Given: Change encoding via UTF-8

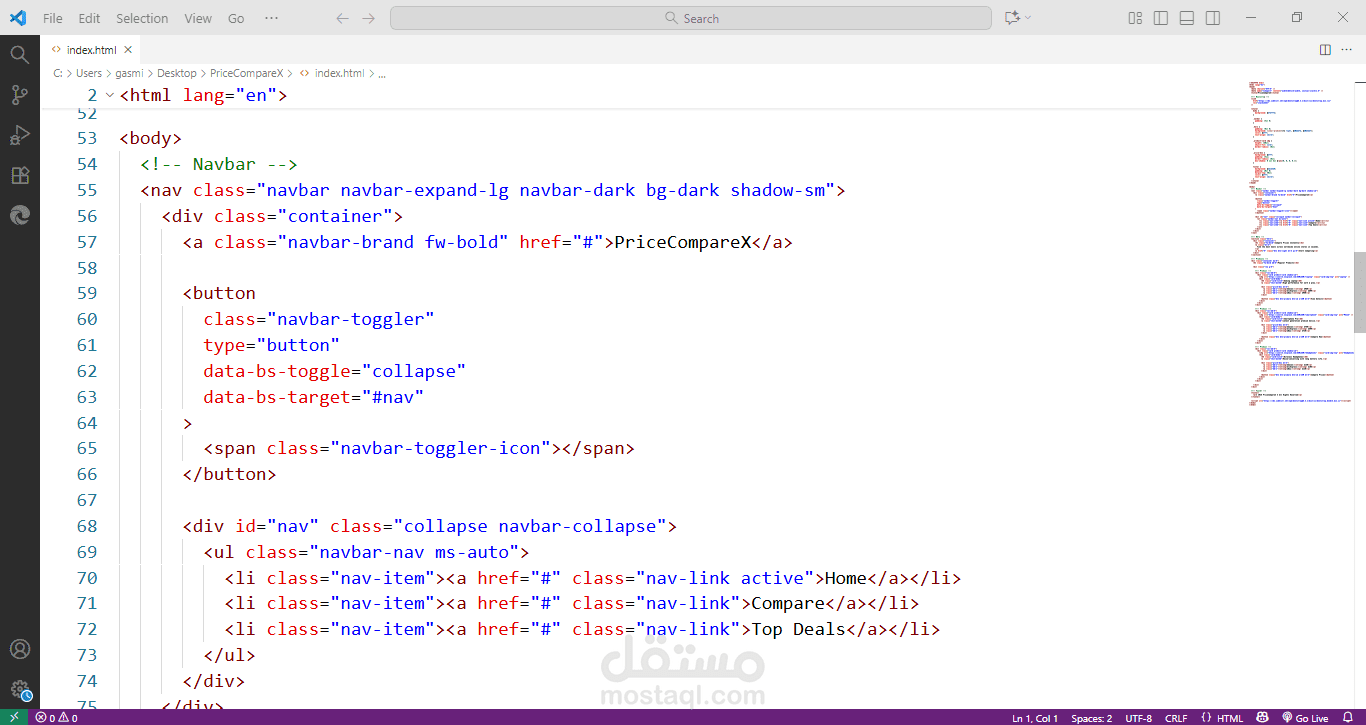Looking at the screenshot, I should coord(1138,718).
